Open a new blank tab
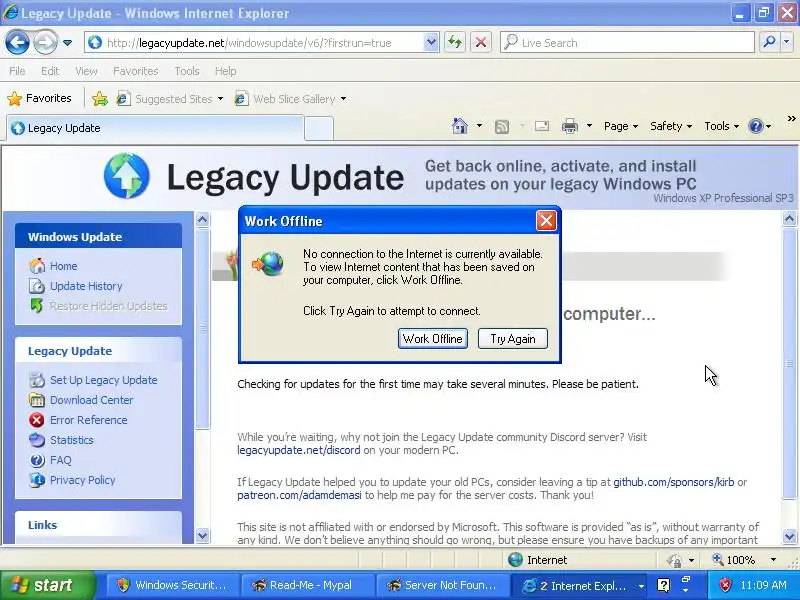 [319, 128]
